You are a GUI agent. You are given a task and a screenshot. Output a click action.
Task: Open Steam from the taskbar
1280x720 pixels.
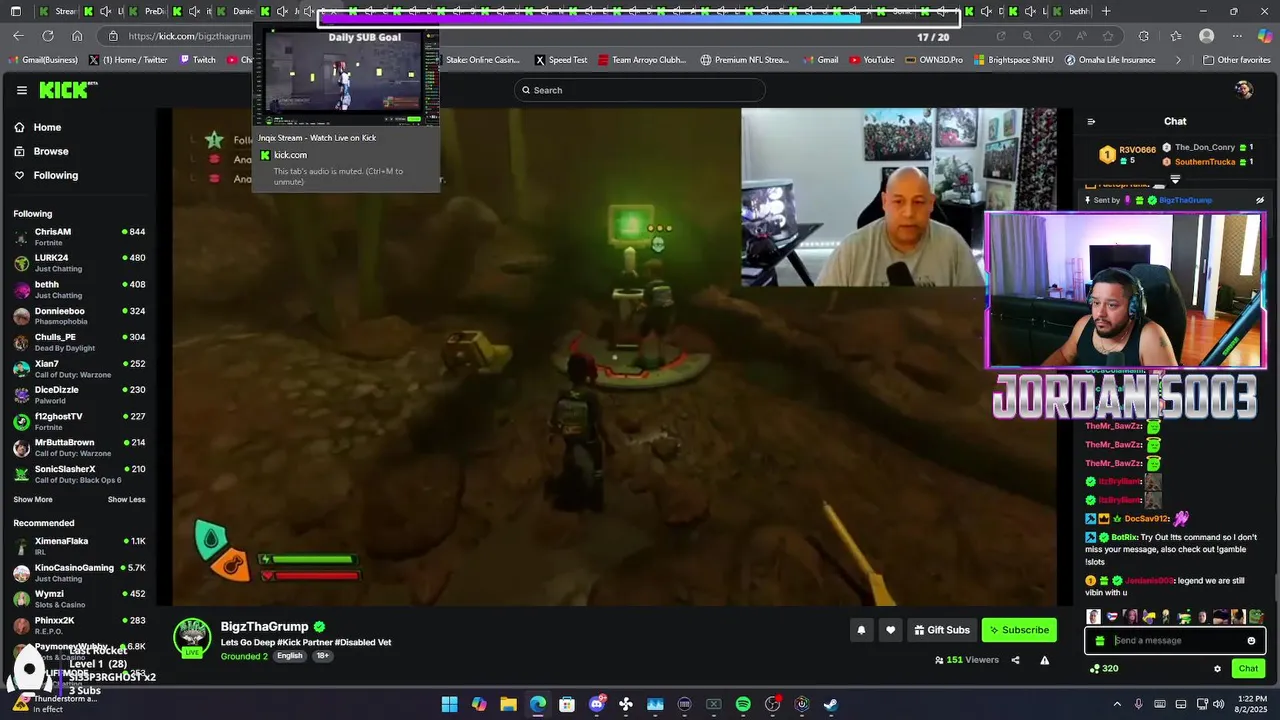(830, 704)
